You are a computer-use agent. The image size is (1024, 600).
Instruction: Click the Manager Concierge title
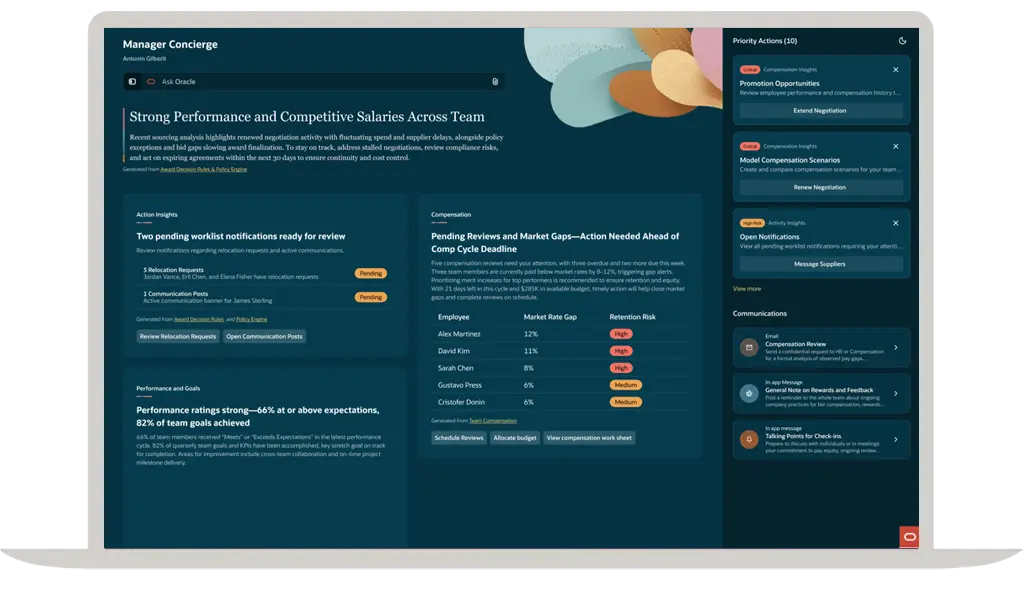coord(170,44)
